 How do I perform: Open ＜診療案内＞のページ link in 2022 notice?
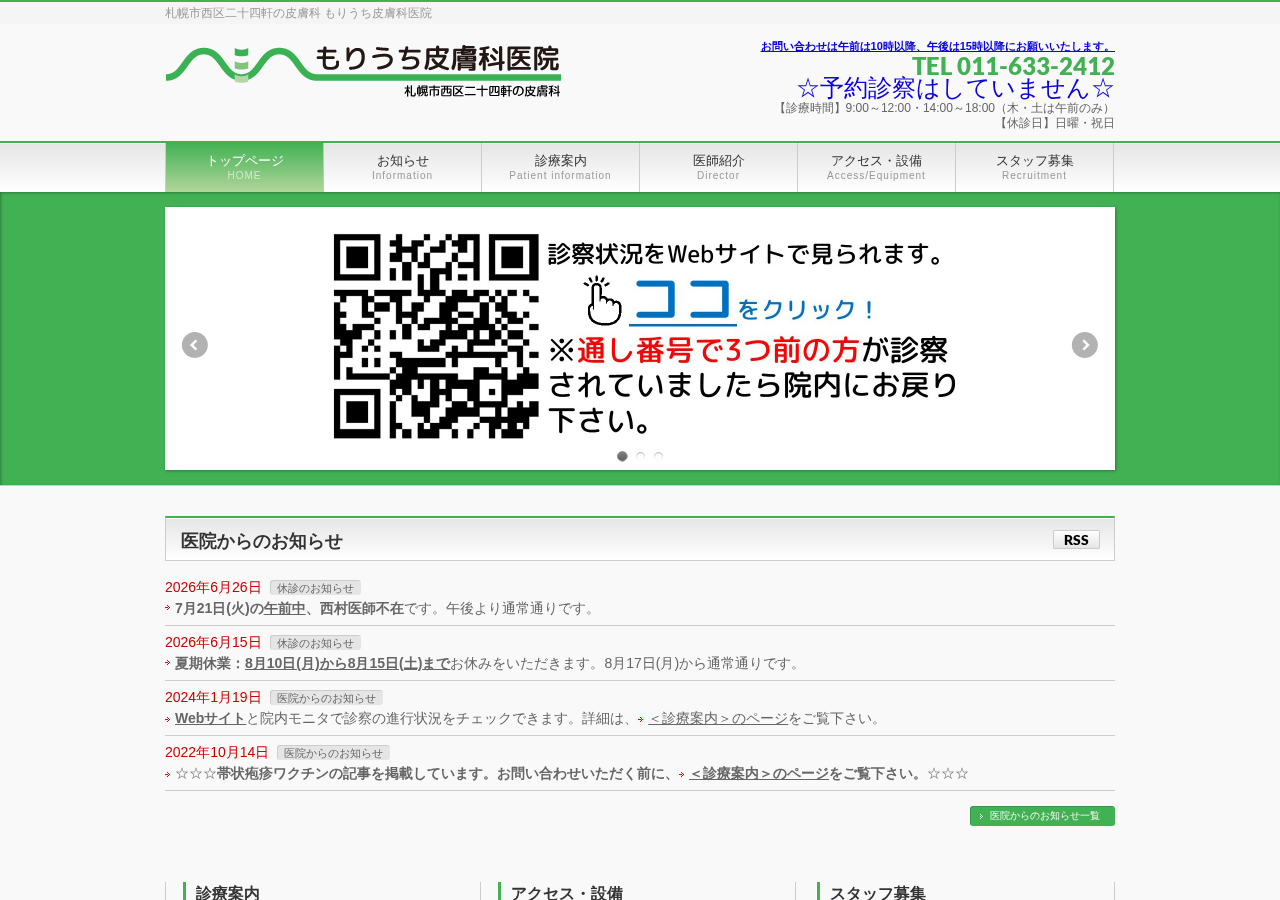click(758, 773)
